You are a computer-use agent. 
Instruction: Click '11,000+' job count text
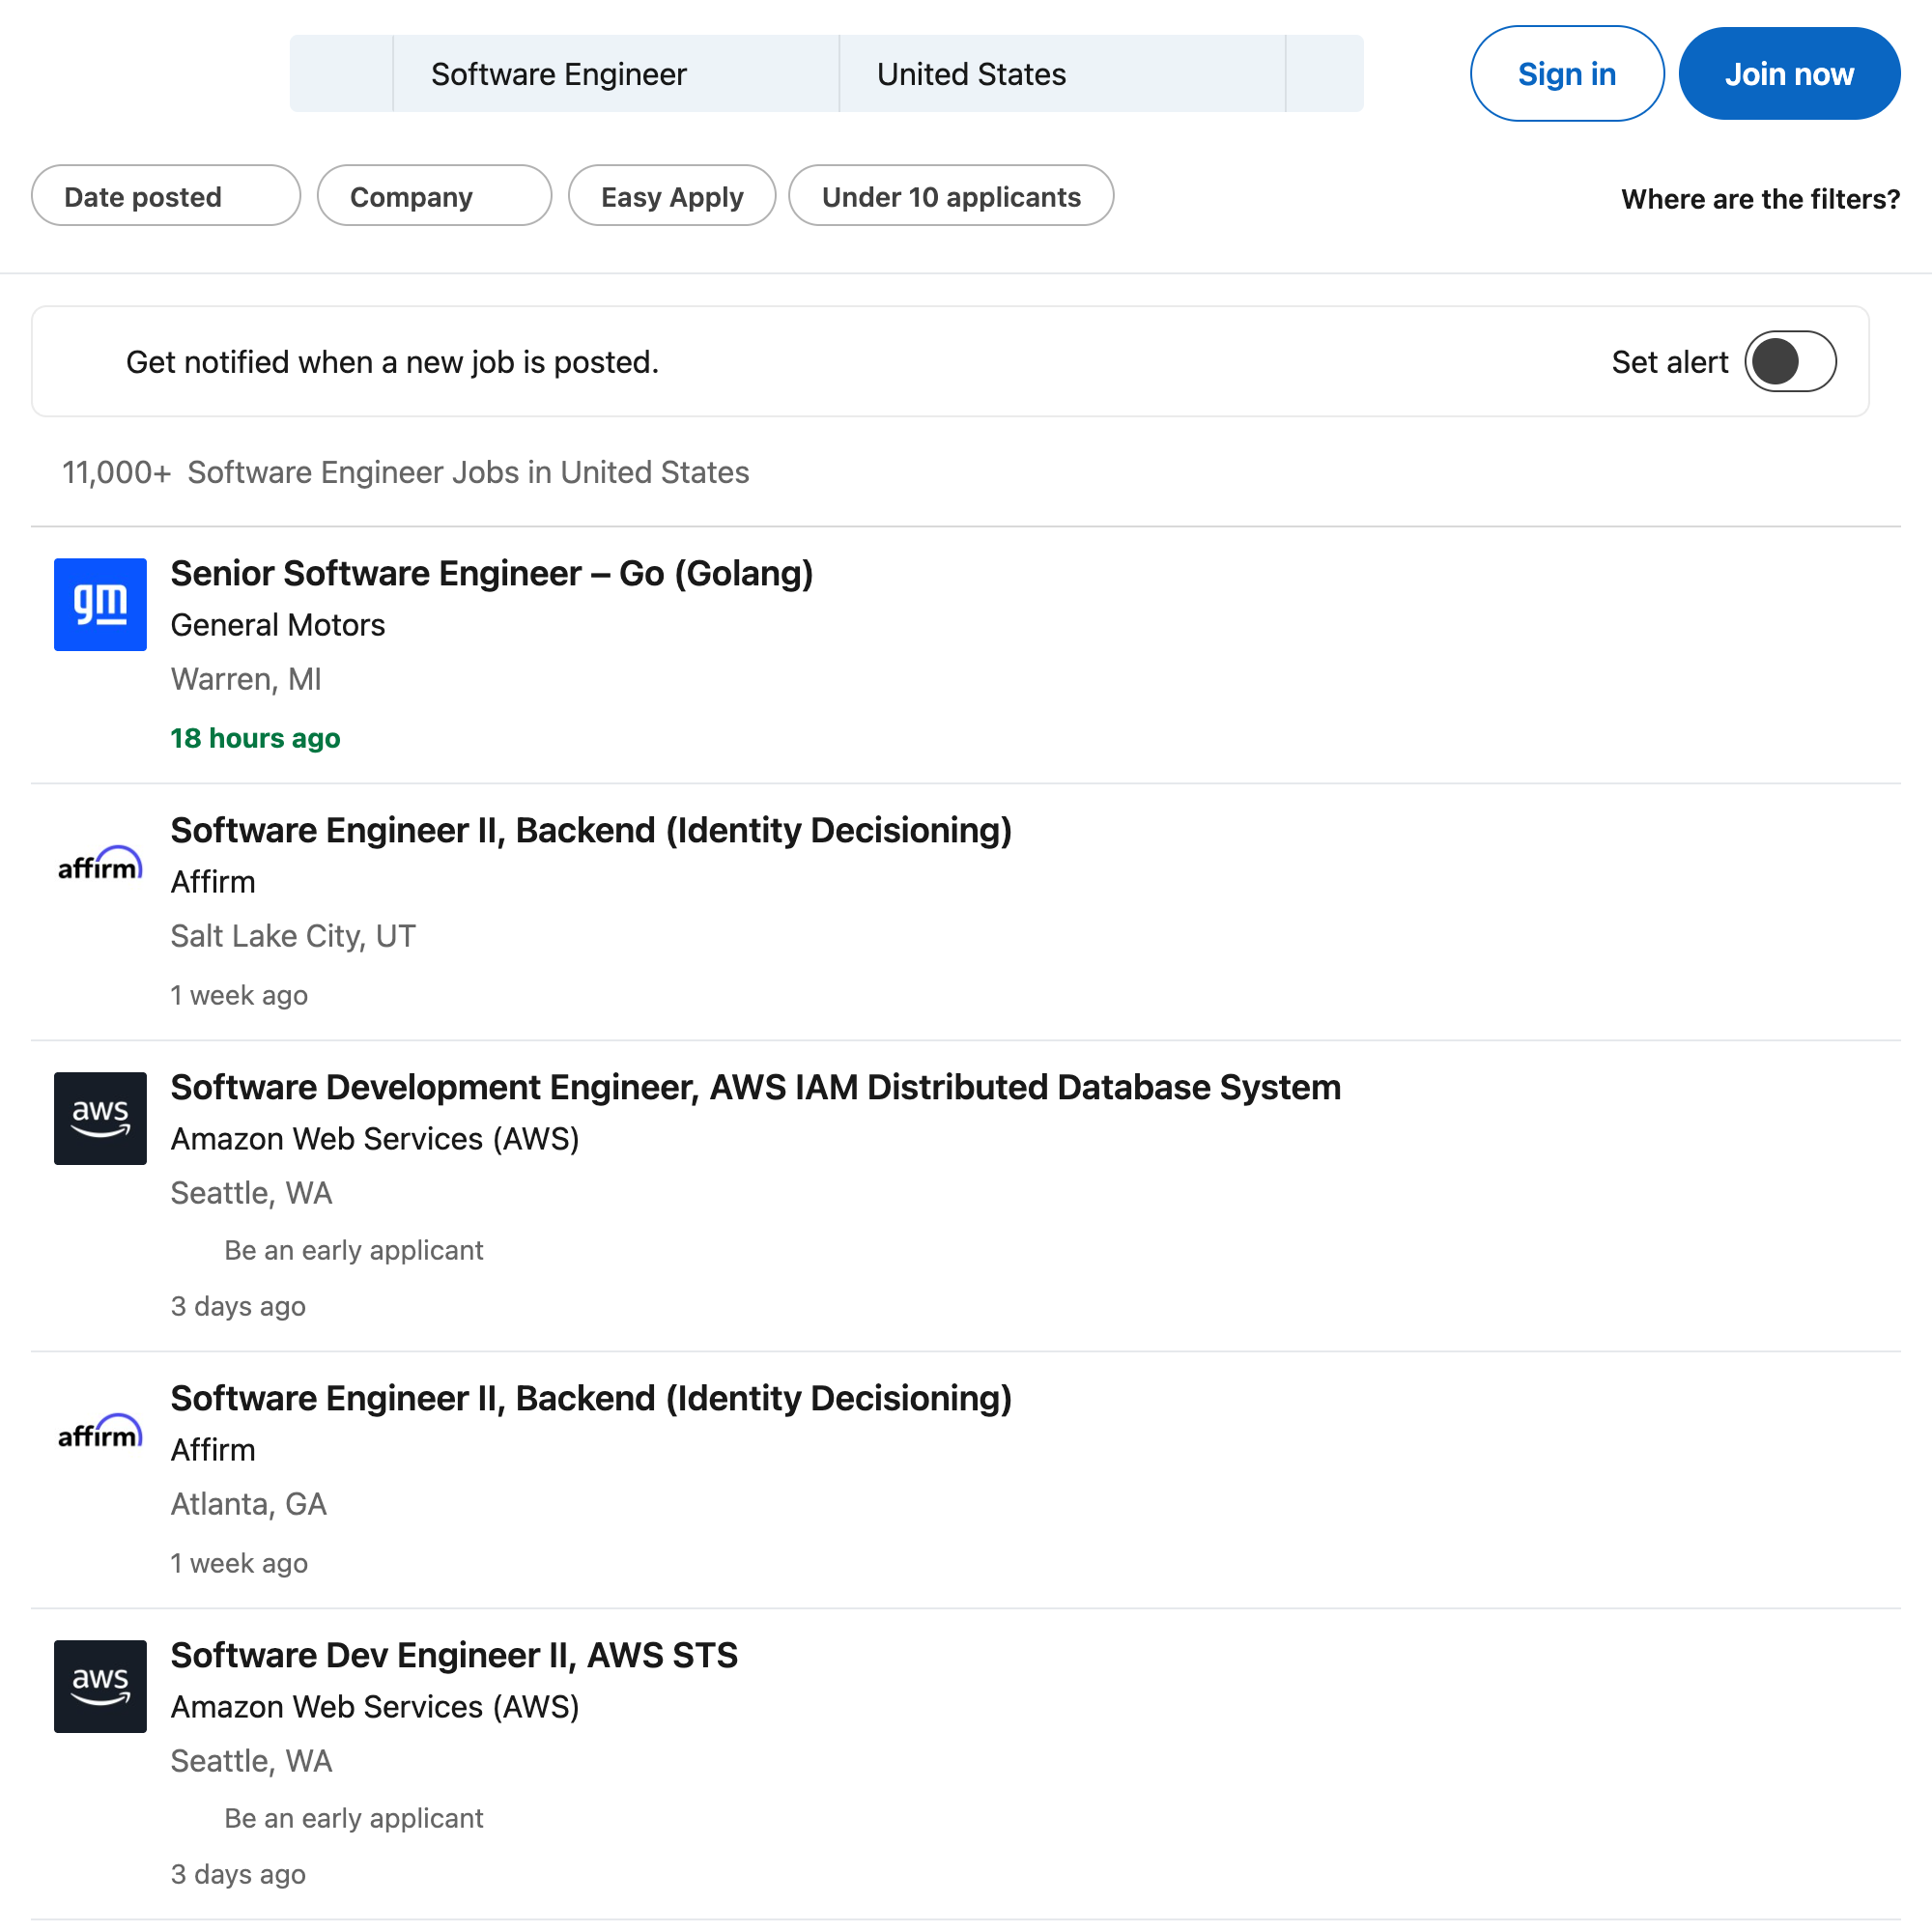117,472
